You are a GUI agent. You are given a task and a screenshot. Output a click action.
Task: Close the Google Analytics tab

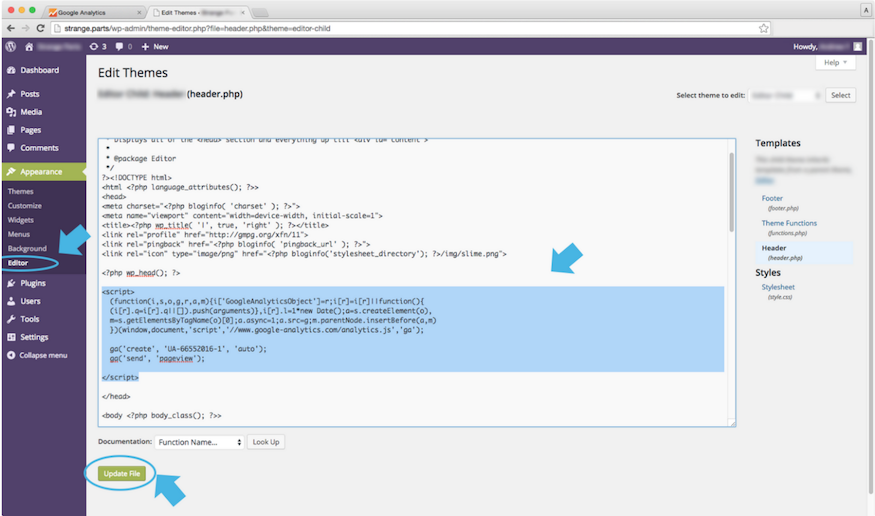[x=139, y=12]
